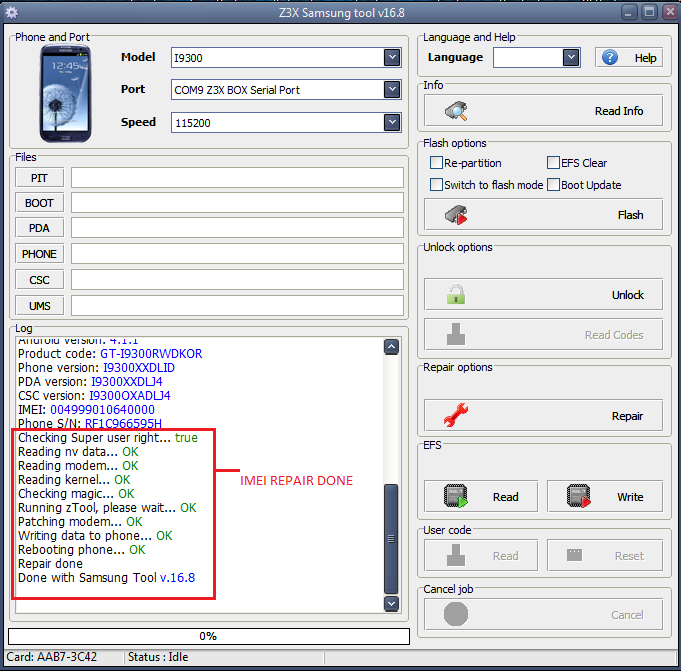Viewport: 681px width, 671px height.
Task: Click the Help button text
Action: tap(645, 58)
